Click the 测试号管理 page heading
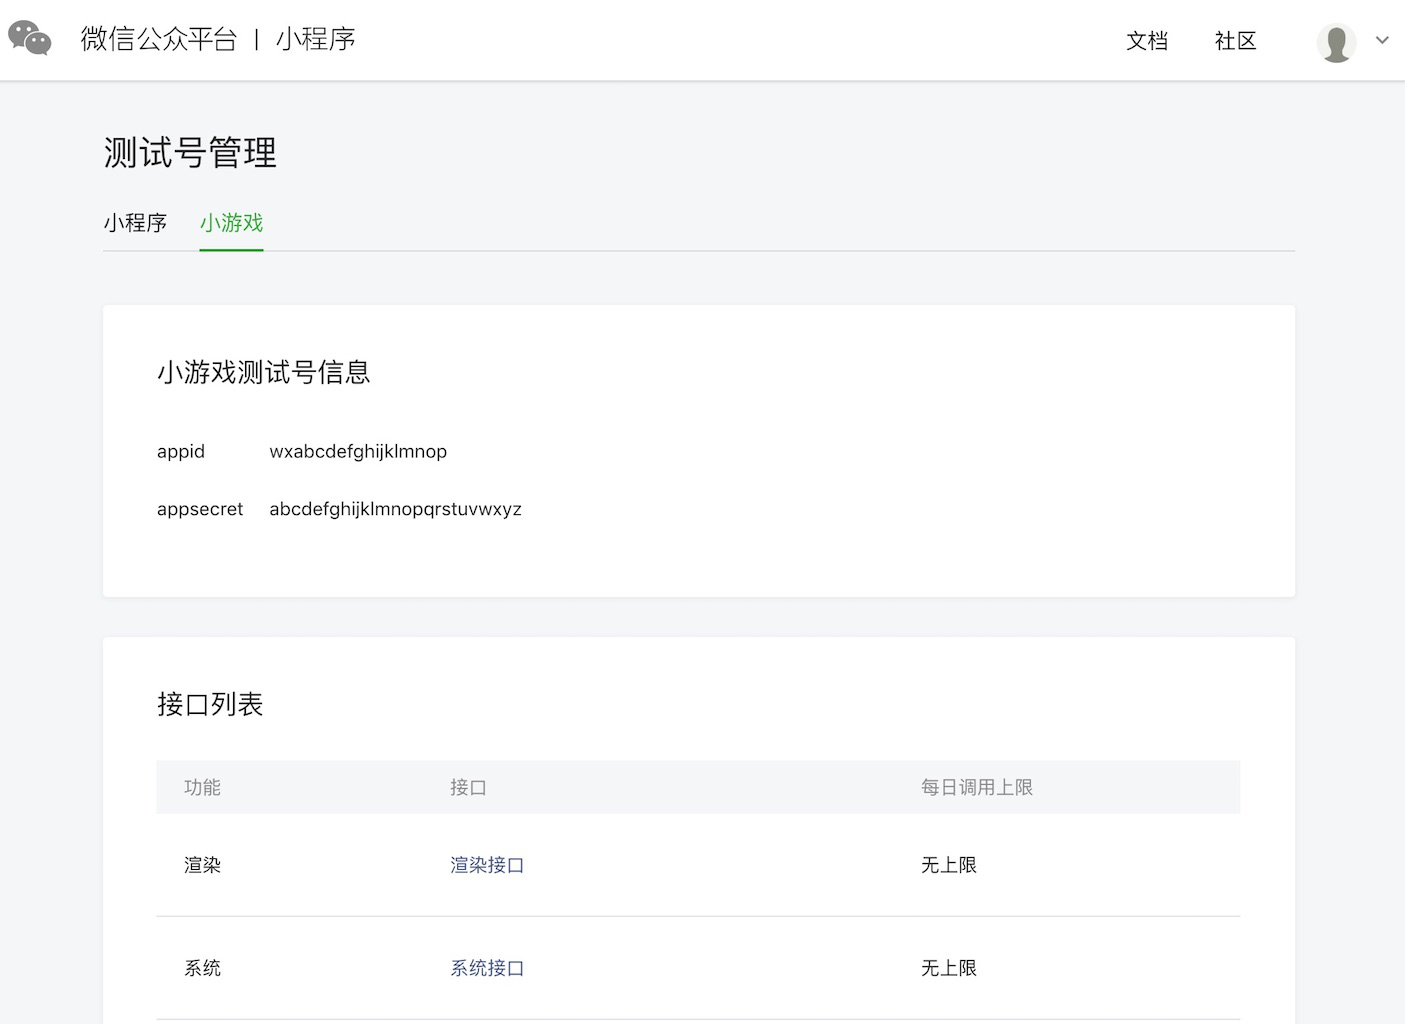The width and height of the screenshot is (1405, 1024). [x=189, y=153]
